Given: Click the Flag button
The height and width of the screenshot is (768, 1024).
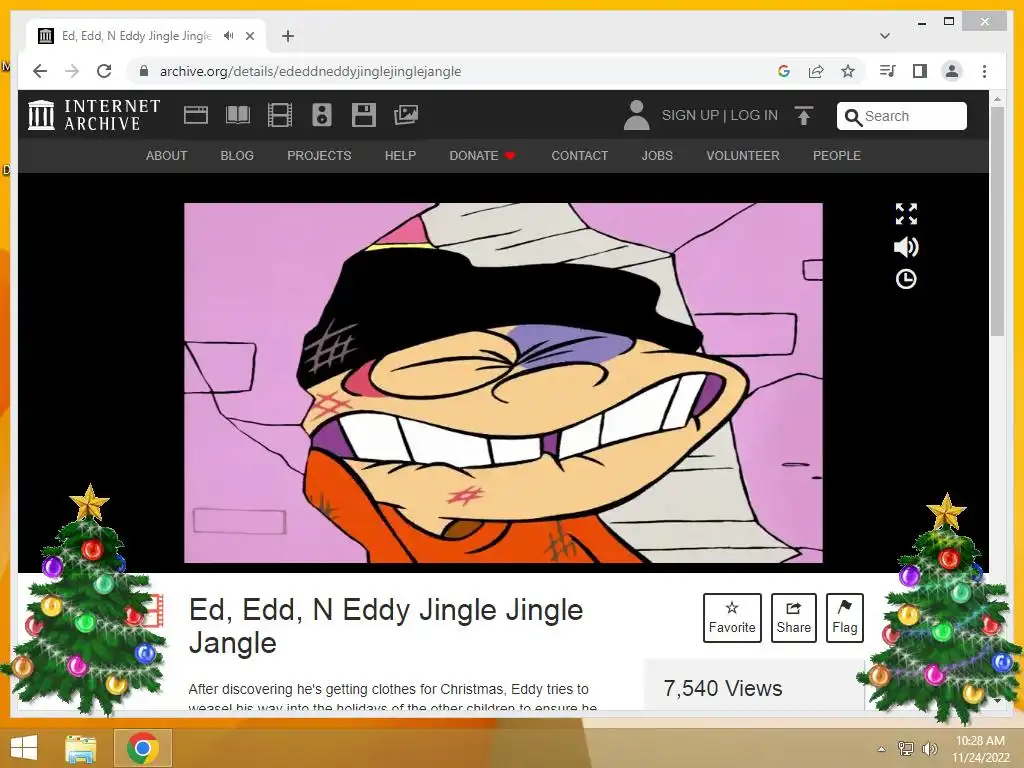Looking at the screenshot, I should tap(844, 618).
